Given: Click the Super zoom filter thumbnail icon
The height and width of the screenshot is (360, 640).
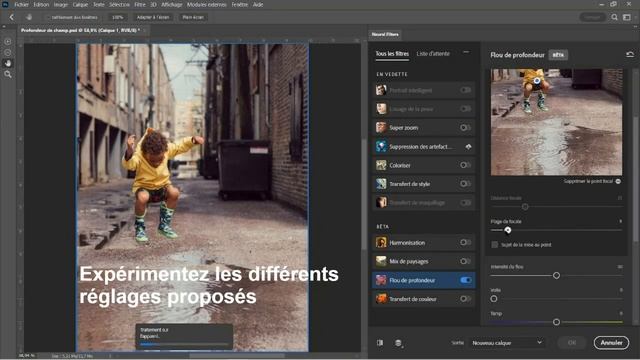Looking at the screenshot, I should point(381,127).
